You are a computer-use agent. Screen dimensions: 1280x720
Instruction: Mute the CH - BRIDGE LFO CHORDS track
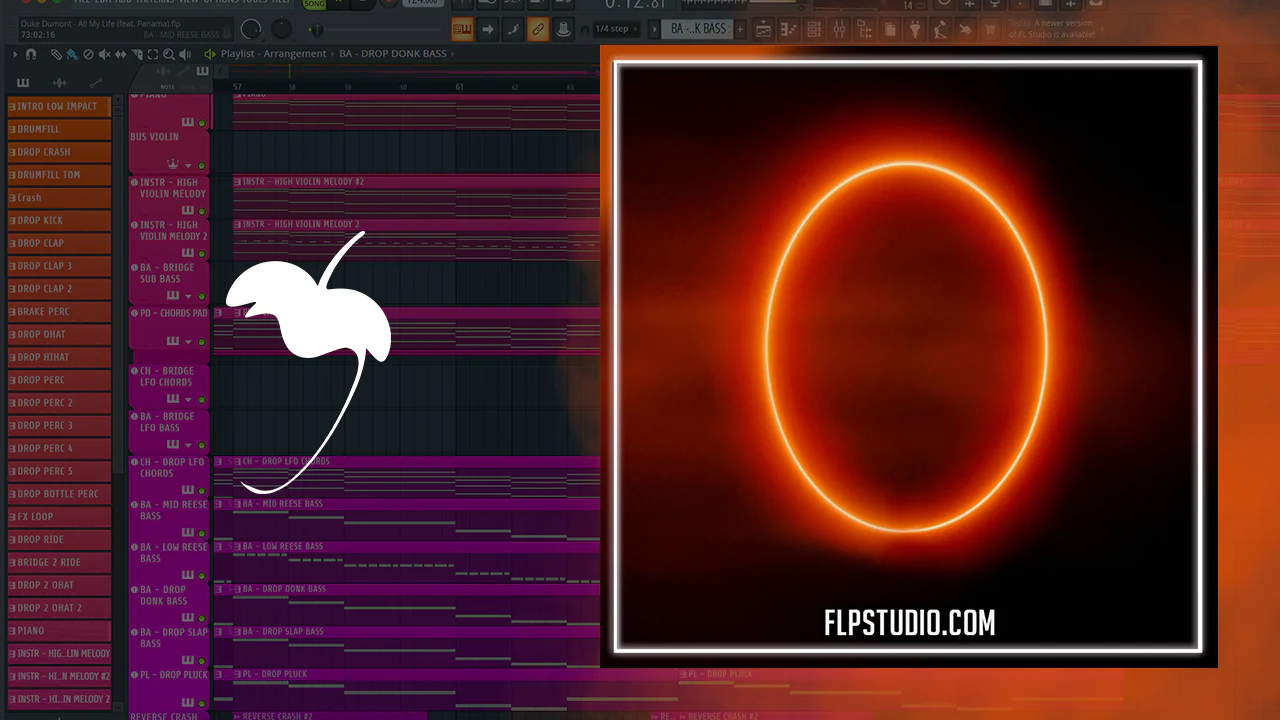(201, 400)
